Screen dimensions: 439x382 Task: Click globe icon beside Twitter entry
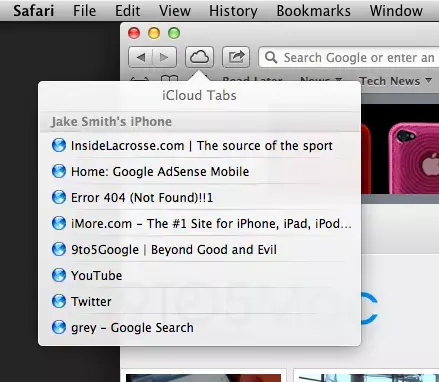click(x=59, y=301)
